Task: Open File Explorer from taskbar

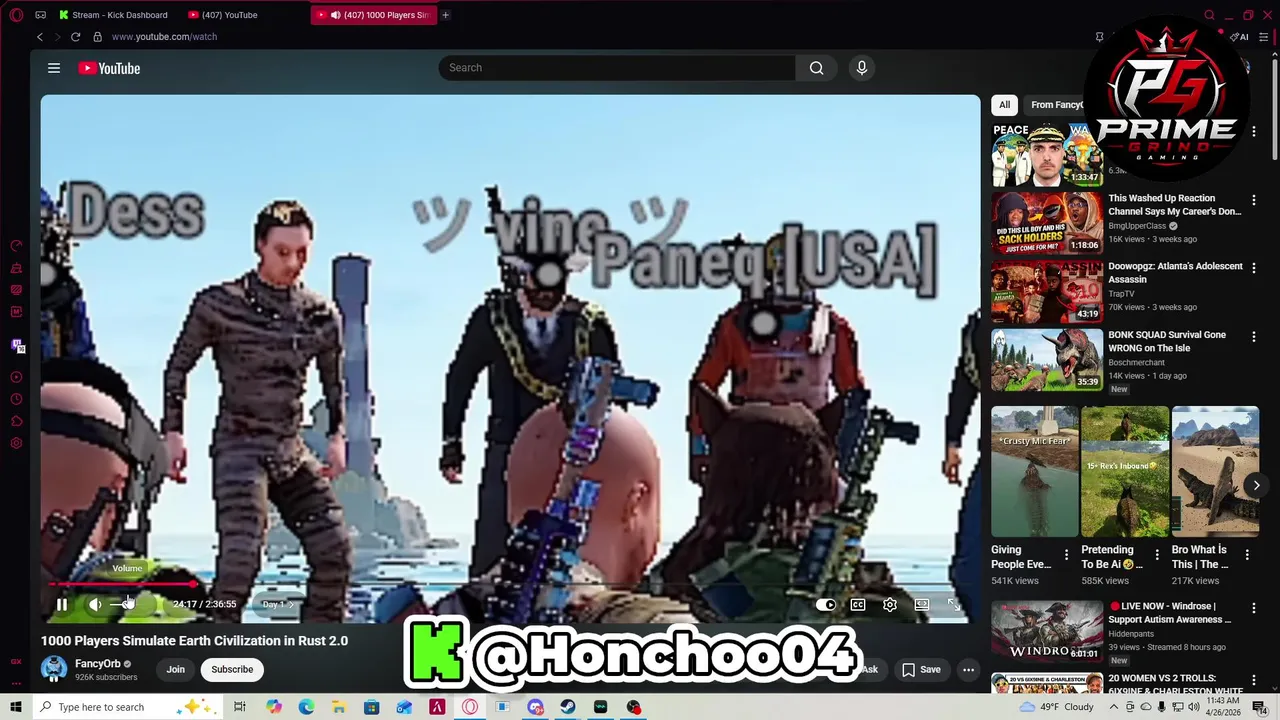Action: tap(338, 707)
